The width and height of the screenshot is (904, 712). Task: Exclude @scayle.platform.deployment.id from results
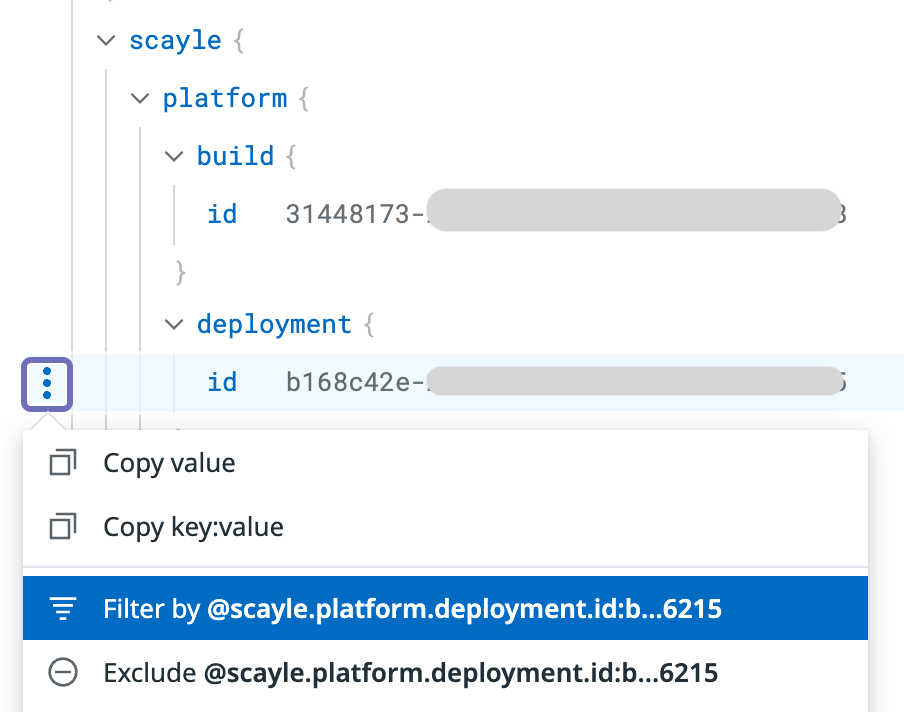(410, 673)
